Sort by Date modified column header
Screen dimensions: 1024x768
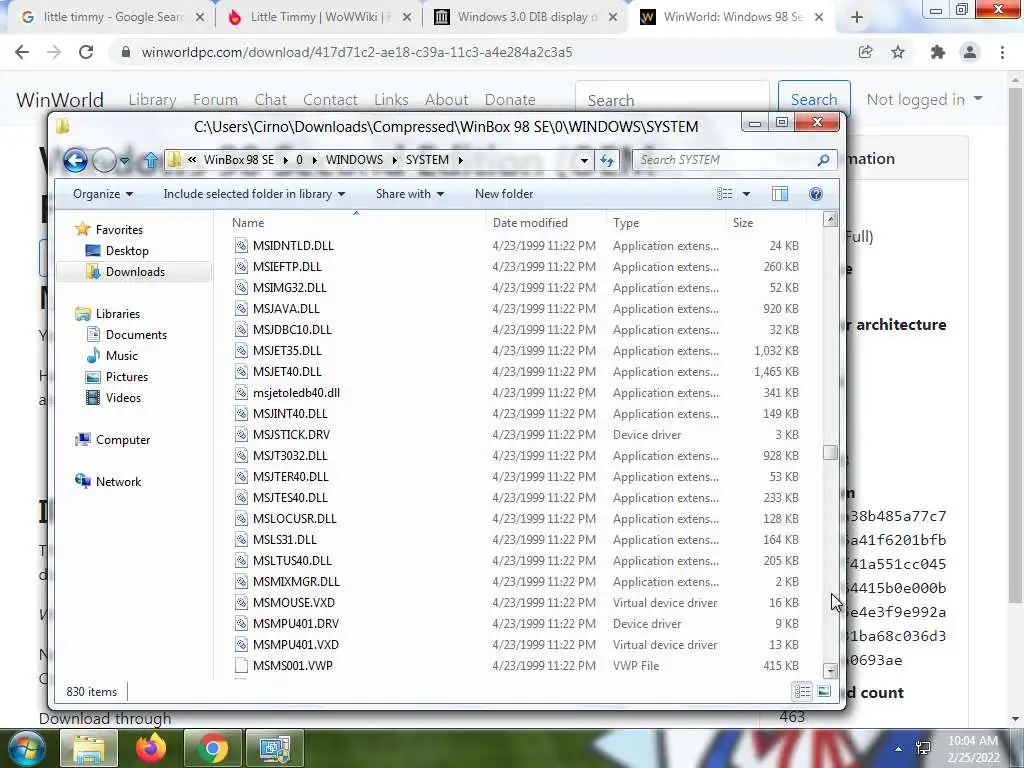tap(546, 223)
